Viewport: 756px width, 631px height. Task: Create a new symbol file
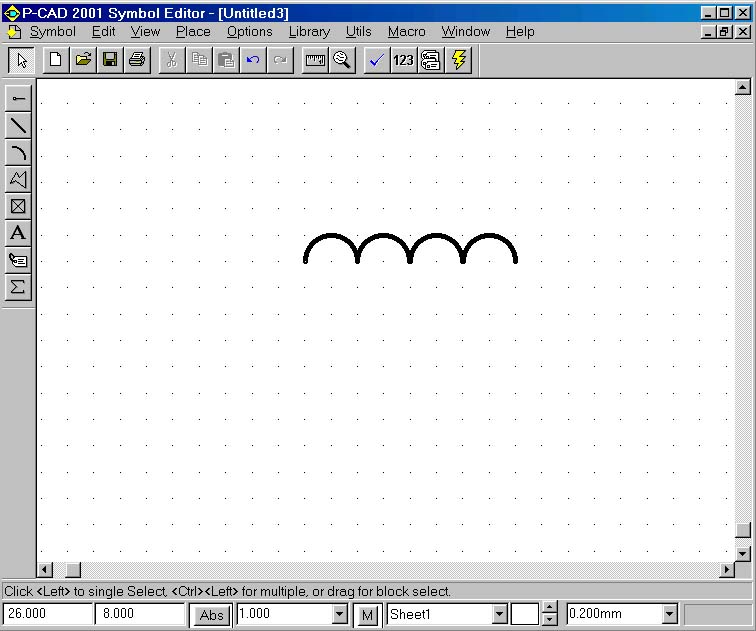tap(56, 60)
